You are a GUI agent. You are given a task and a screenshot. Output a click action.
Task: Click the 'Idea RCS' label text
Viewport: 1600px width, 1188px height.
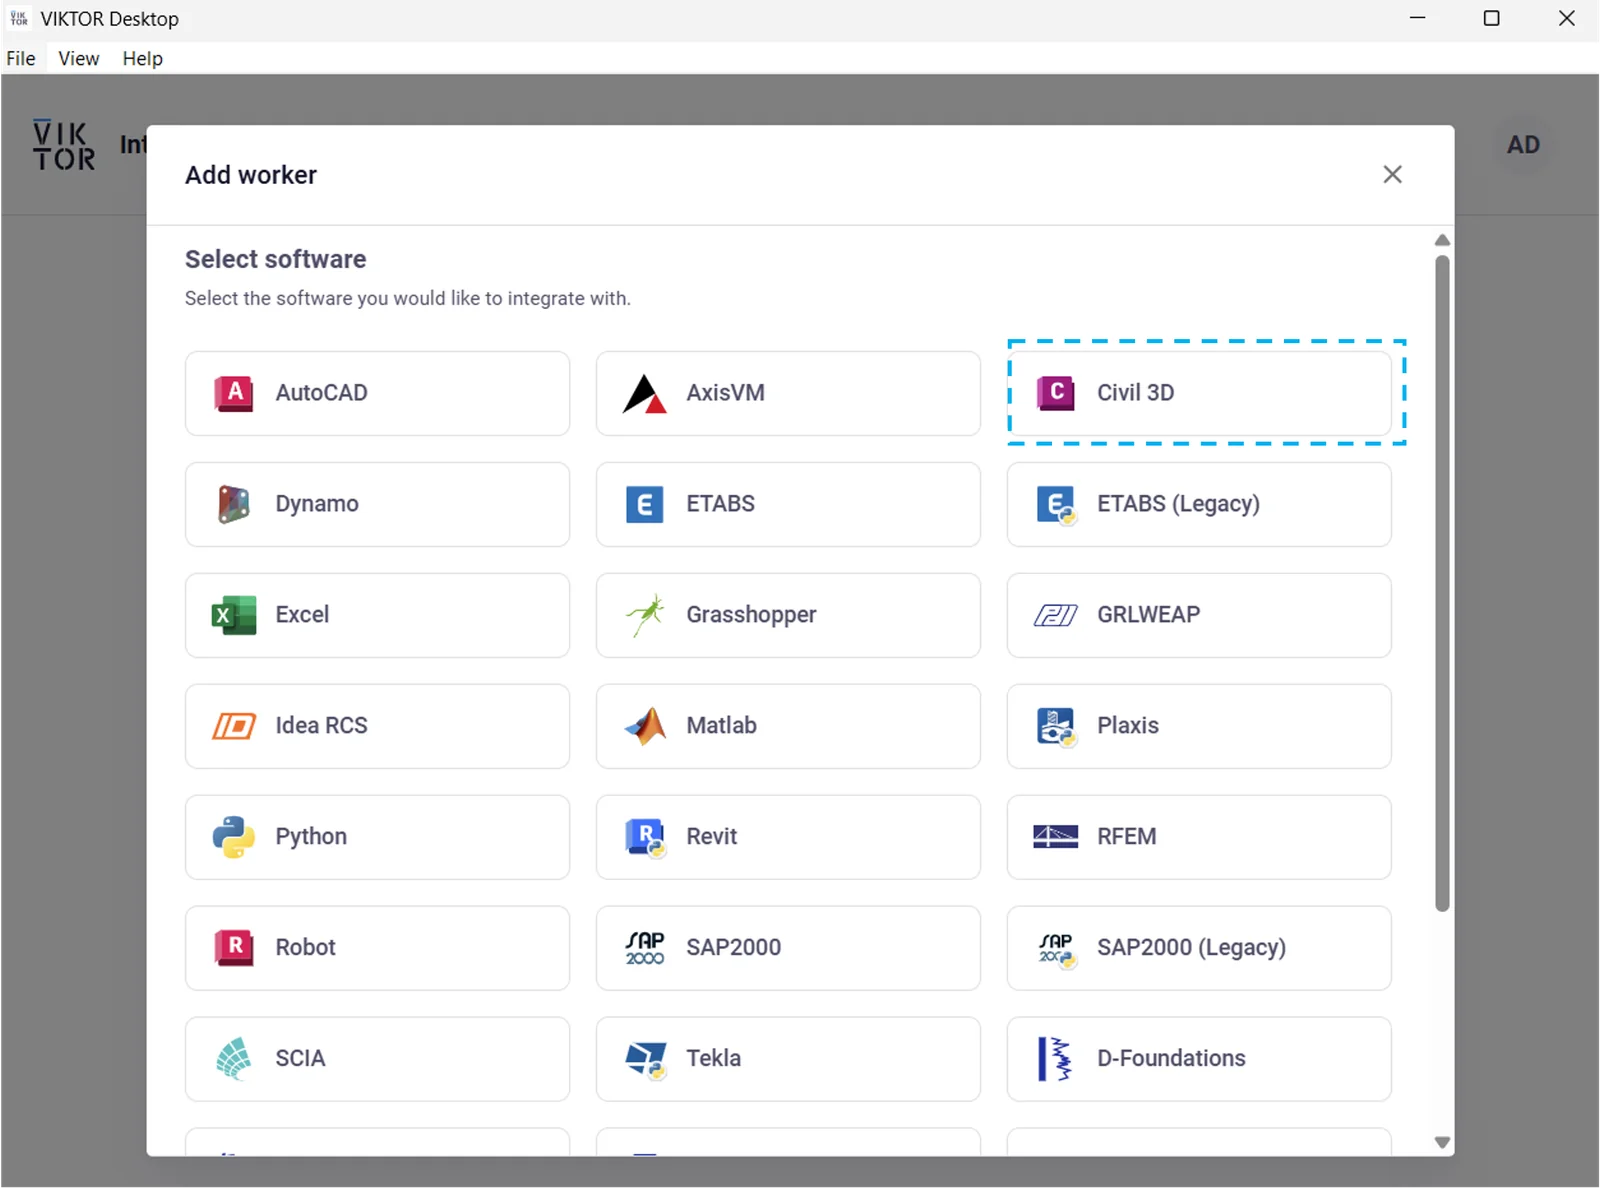point(321,726)
